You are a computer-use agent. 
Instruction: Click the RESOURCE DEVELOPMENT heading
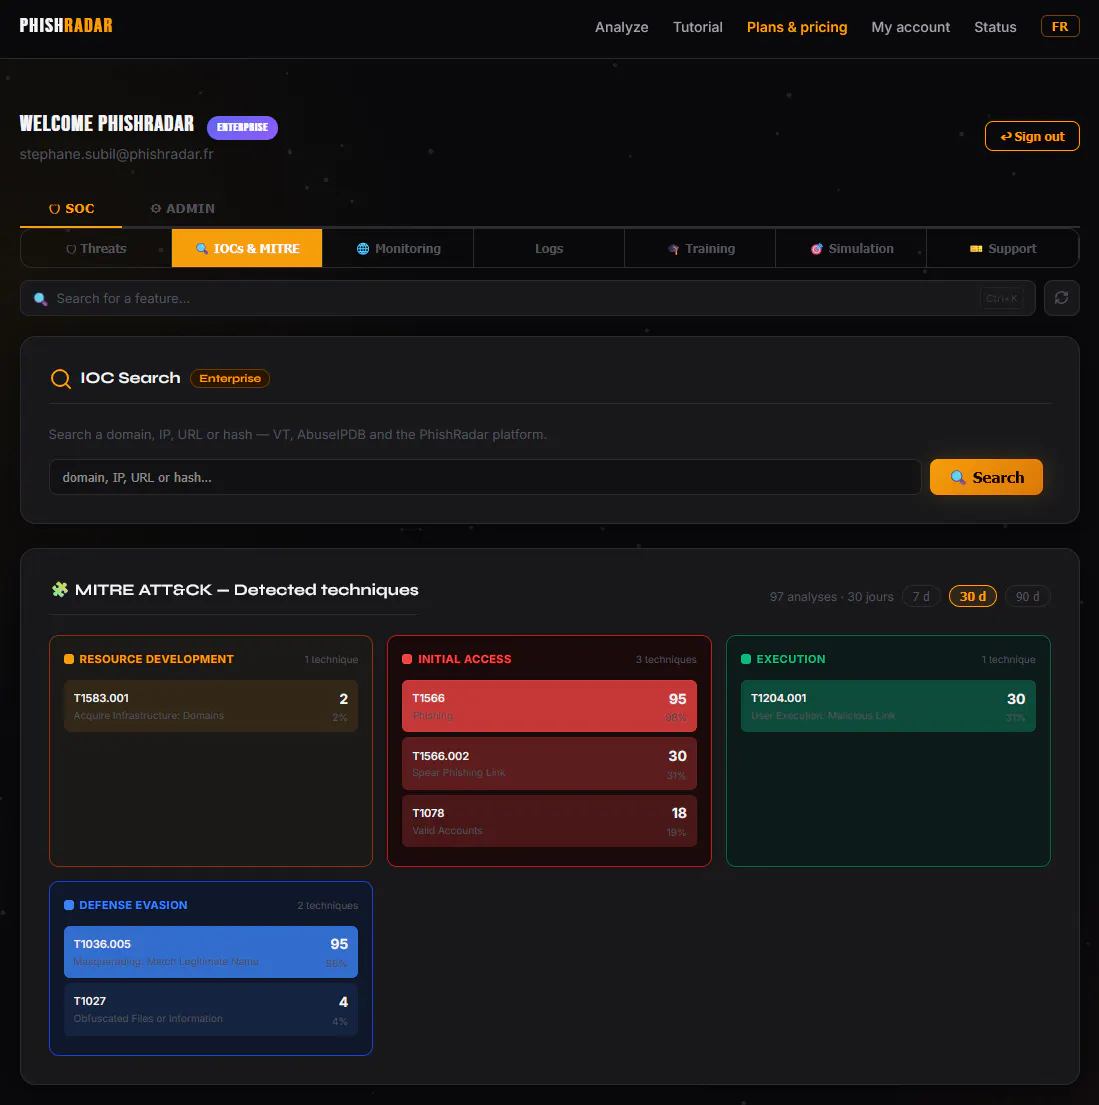click(x=156, y=659)
